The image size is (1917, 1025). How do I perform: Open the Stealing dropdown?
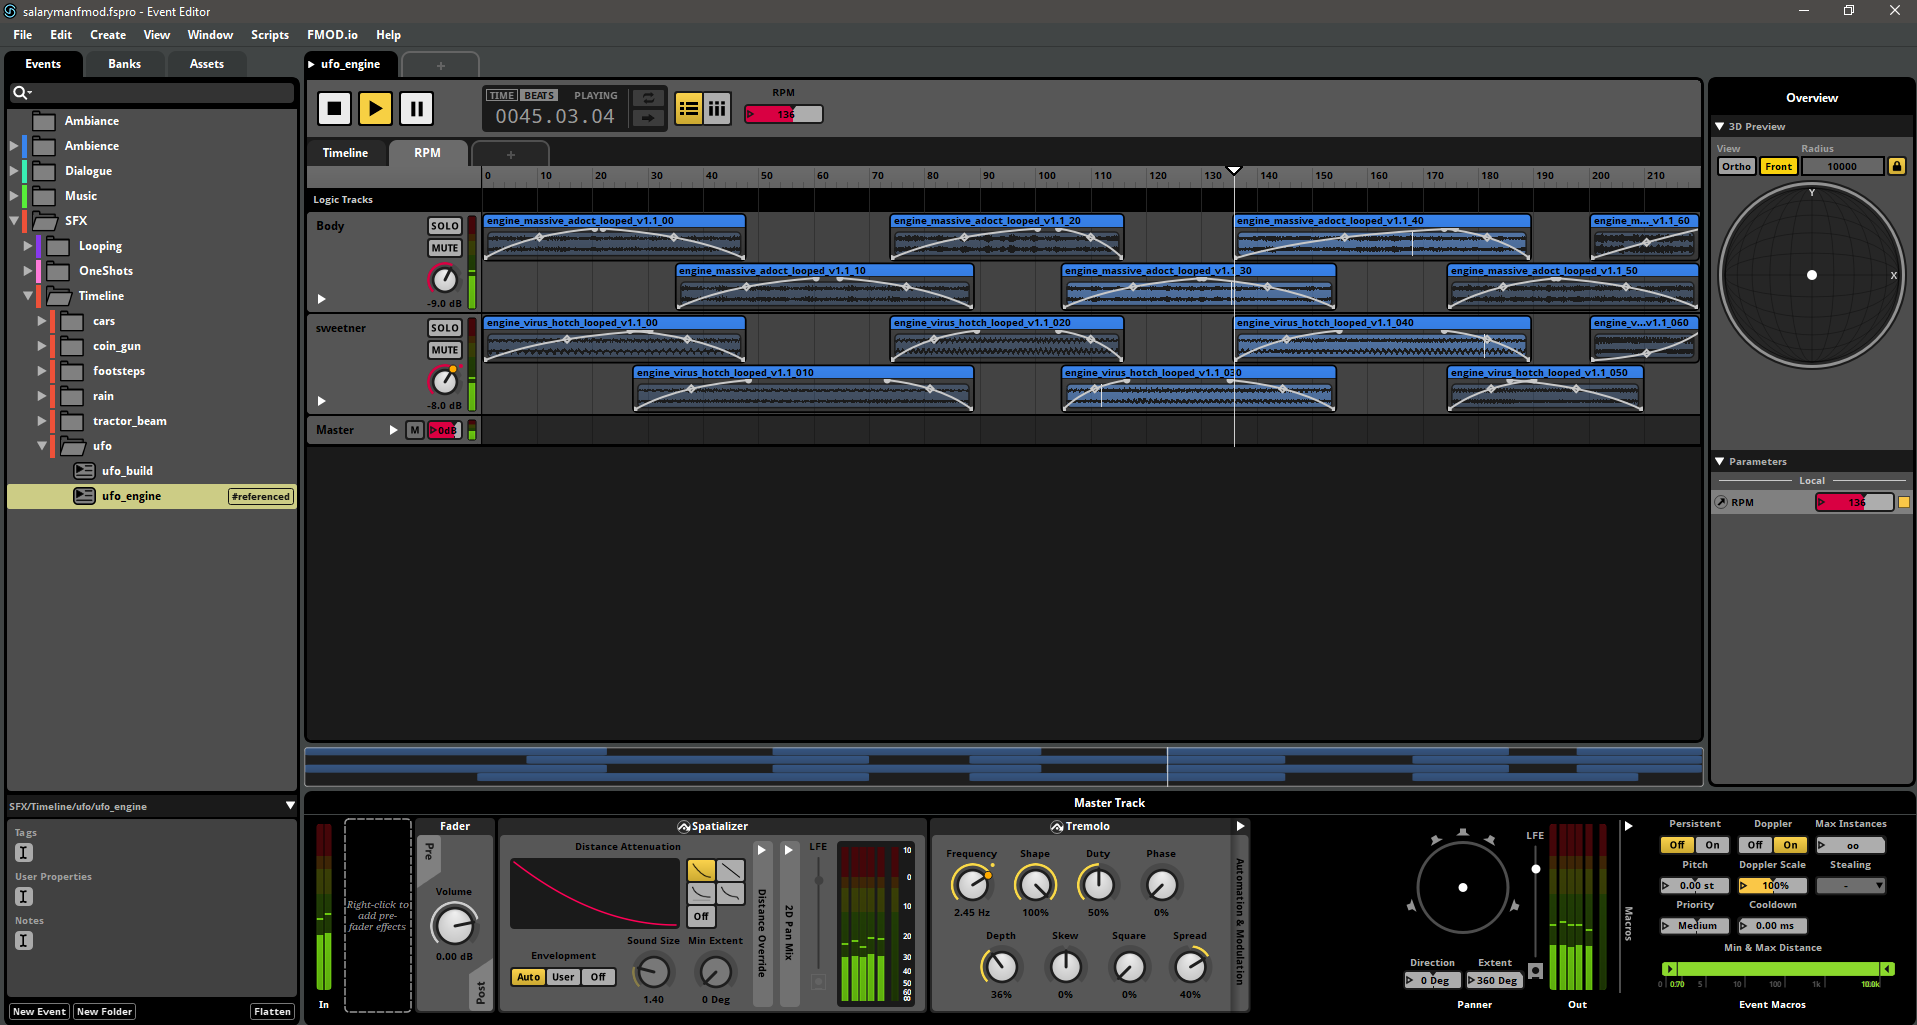(x=1850, y=886)
